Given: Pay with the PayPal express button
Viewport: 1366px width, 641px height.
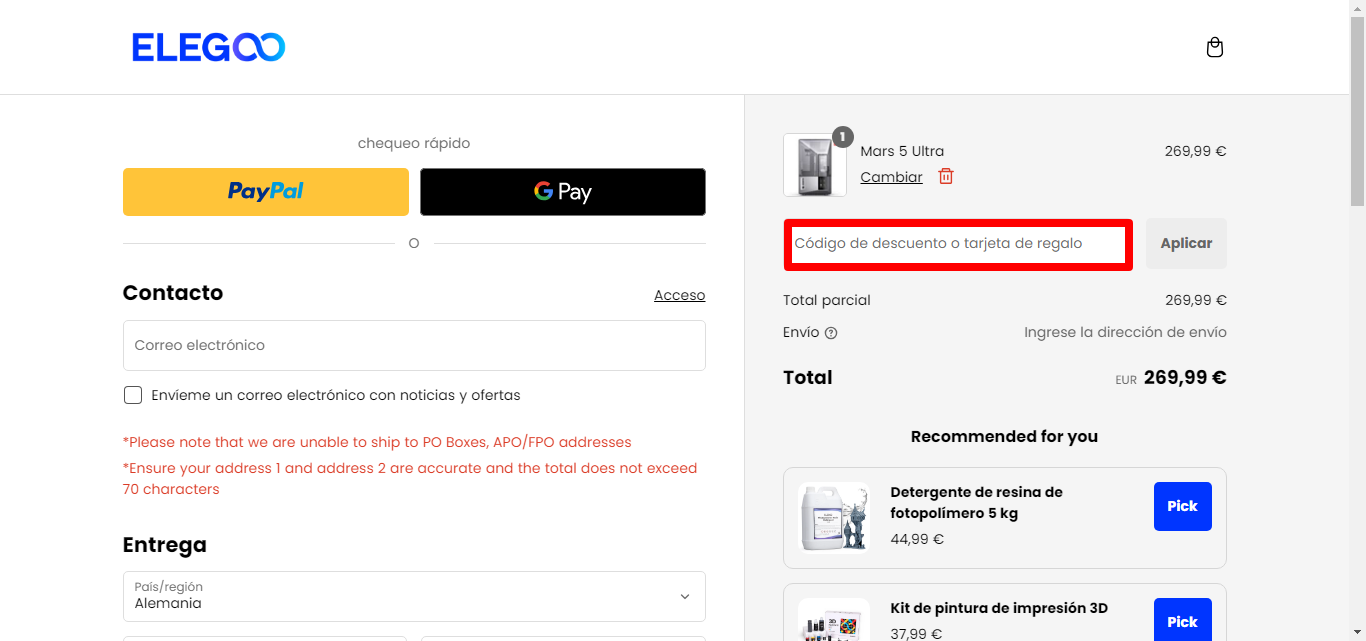Looking at the screenshot, I should (x=266, y=192).
